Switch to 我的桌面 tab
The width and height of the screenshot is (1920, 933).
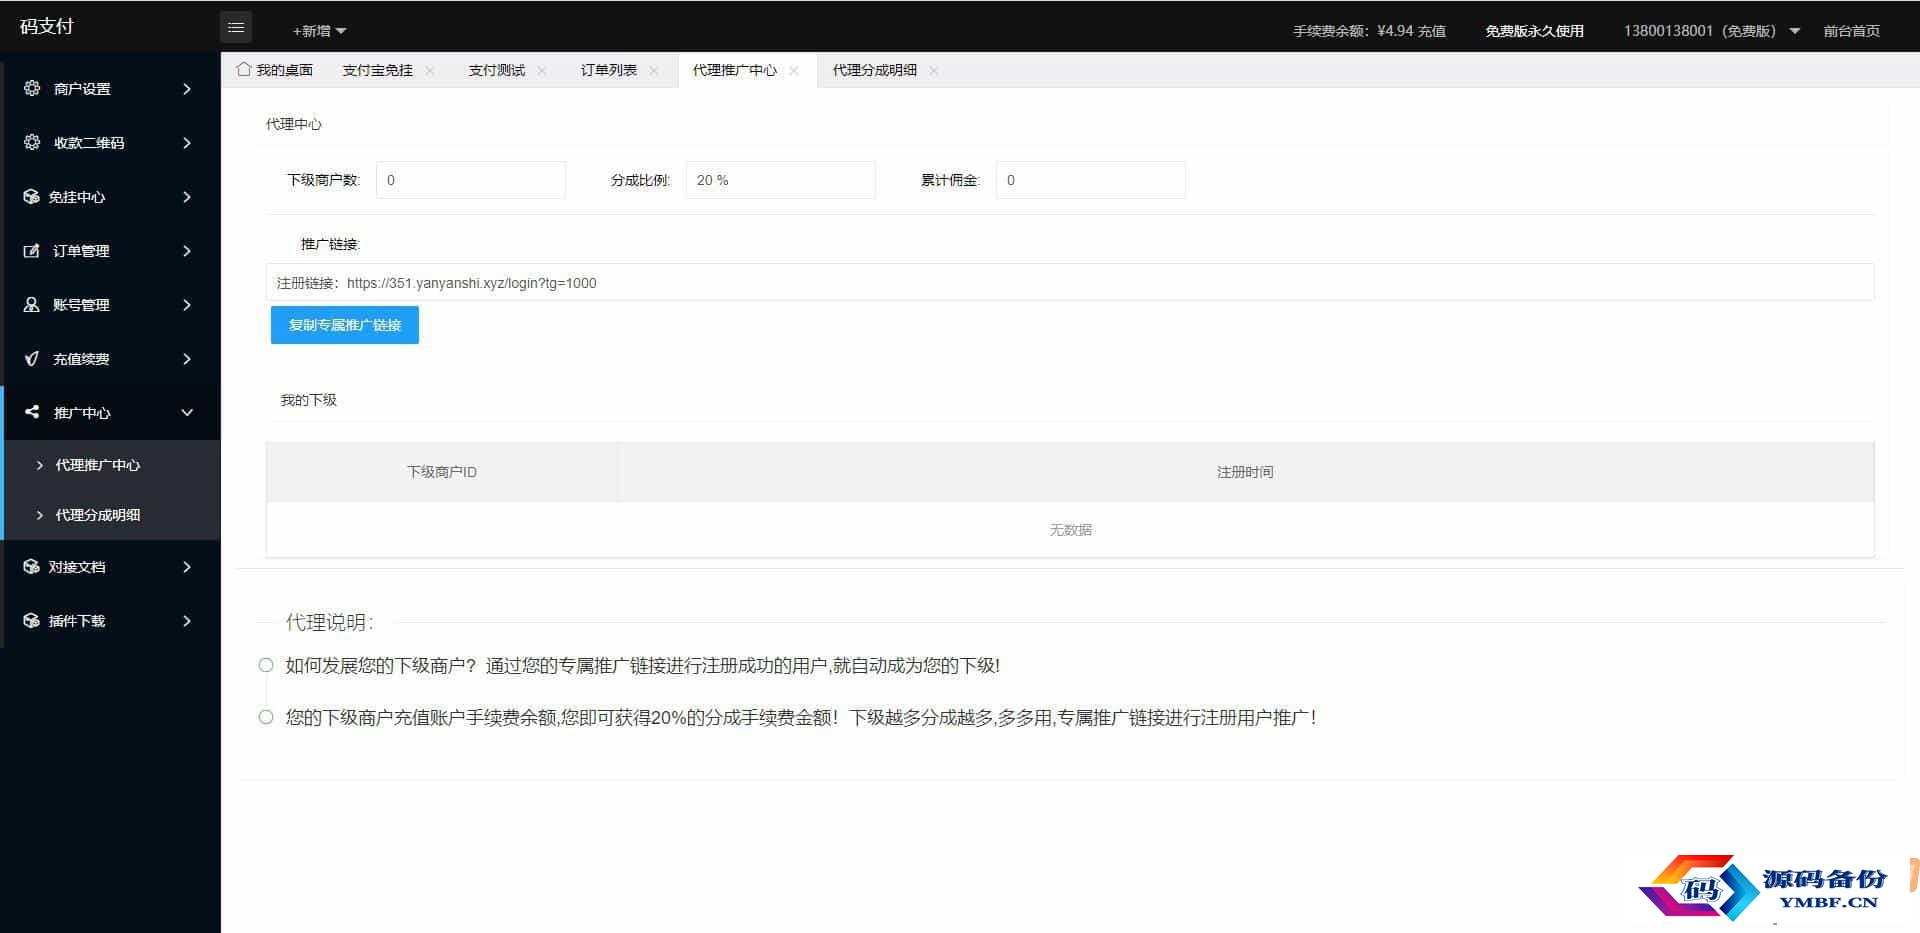[275, 70]
